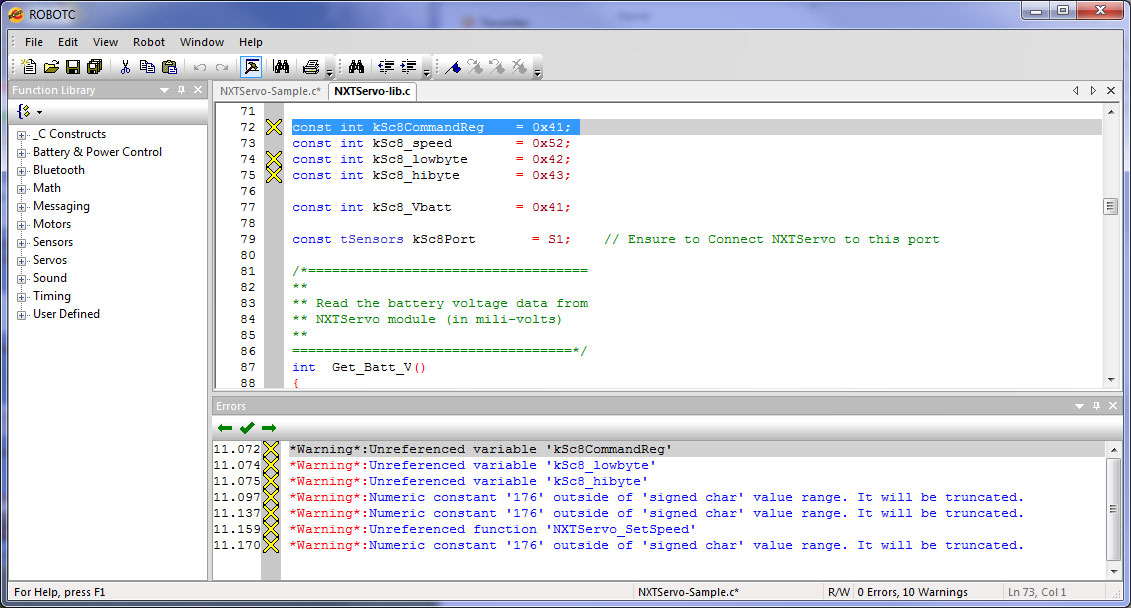Click the green checkmark in the Errors panel
The height and width of the screenshot is (608, 1131).
pos(247,428)
